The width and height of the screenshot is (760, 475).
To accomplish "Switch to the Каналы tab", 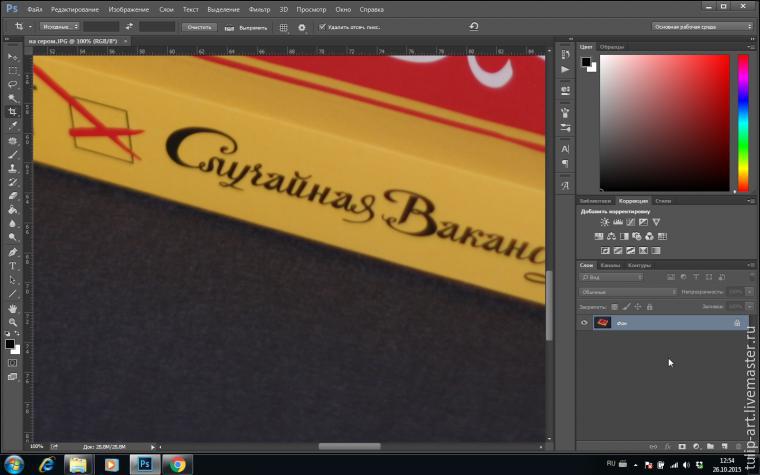I will coord(610,265).
